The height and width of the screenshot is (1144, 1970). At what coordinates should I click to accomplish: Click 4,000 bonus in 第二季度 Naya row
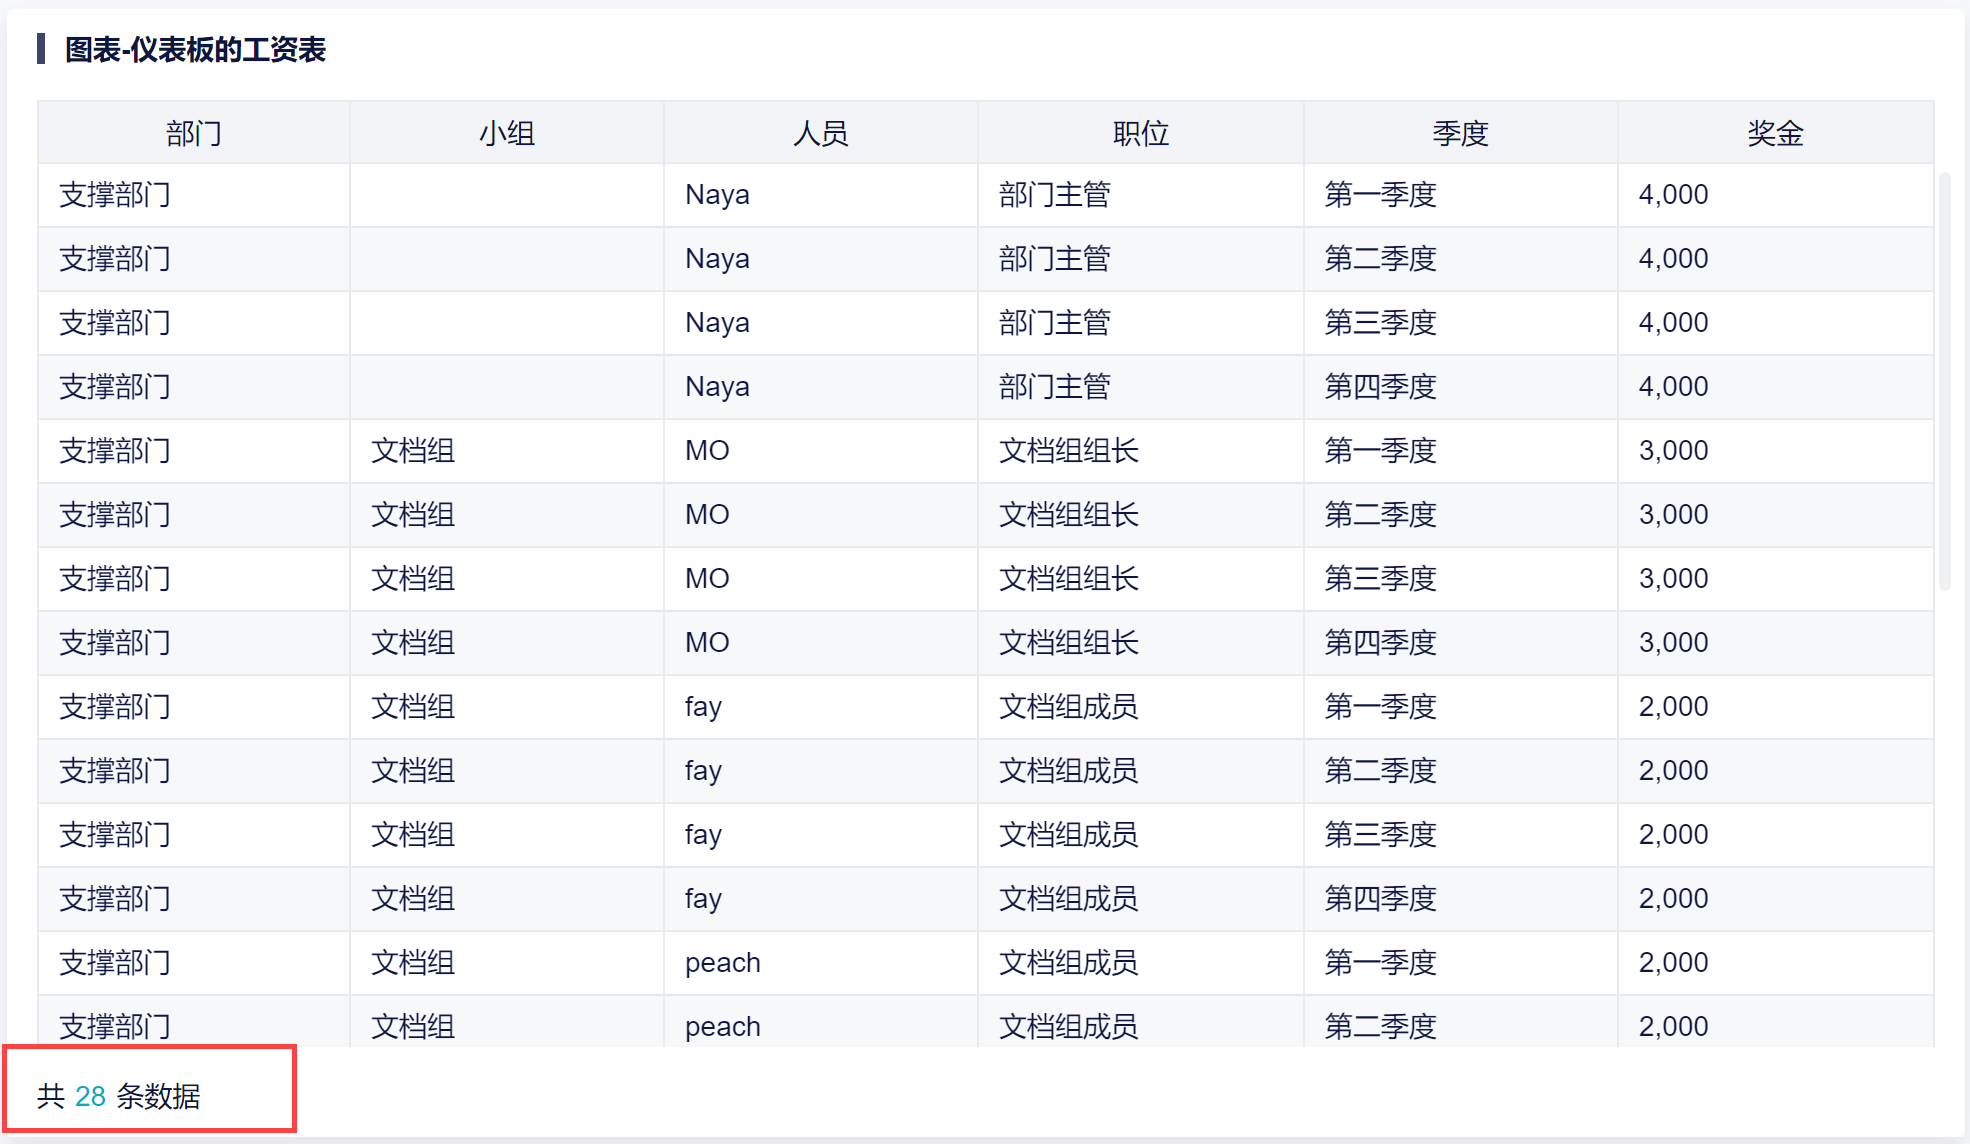[x=1673, y=259]
